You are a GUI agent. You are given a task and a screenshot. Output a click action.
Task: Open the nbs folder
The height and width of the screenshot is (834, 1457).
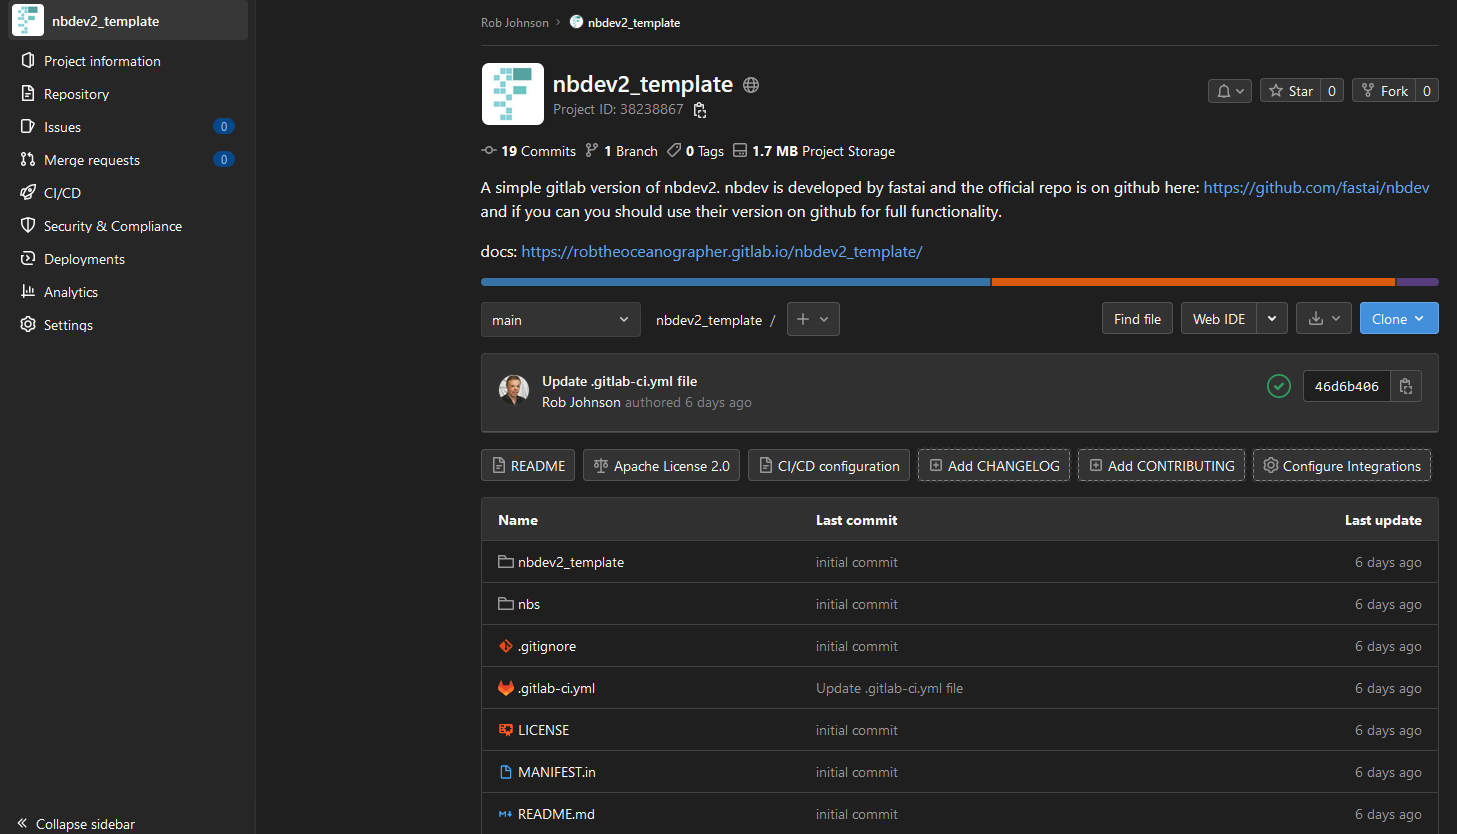528,604
